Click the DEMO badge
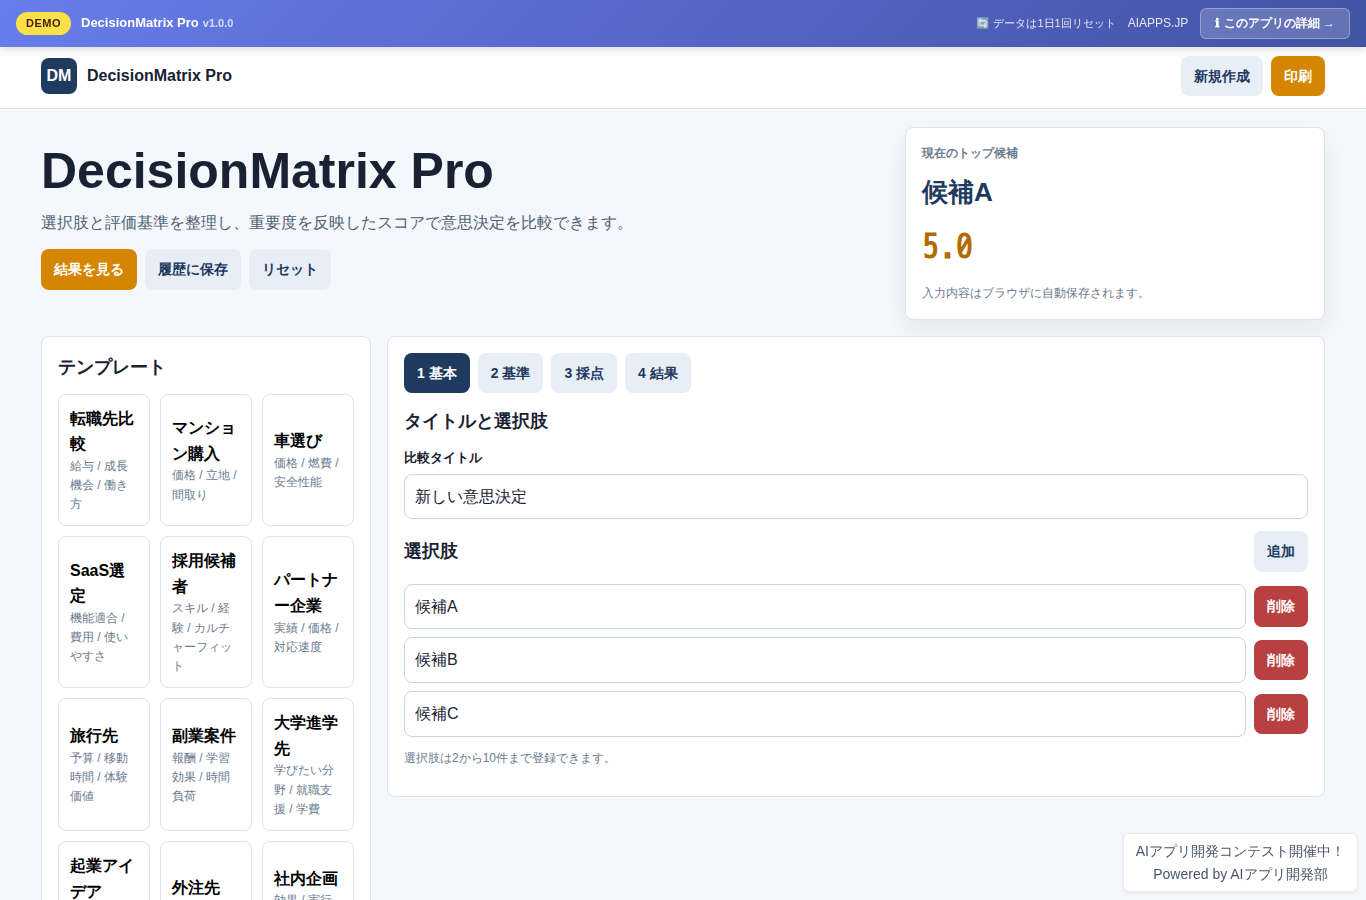Image resolution: width=1366 pixels, height=900 pixels. click(x=43, y=23)
